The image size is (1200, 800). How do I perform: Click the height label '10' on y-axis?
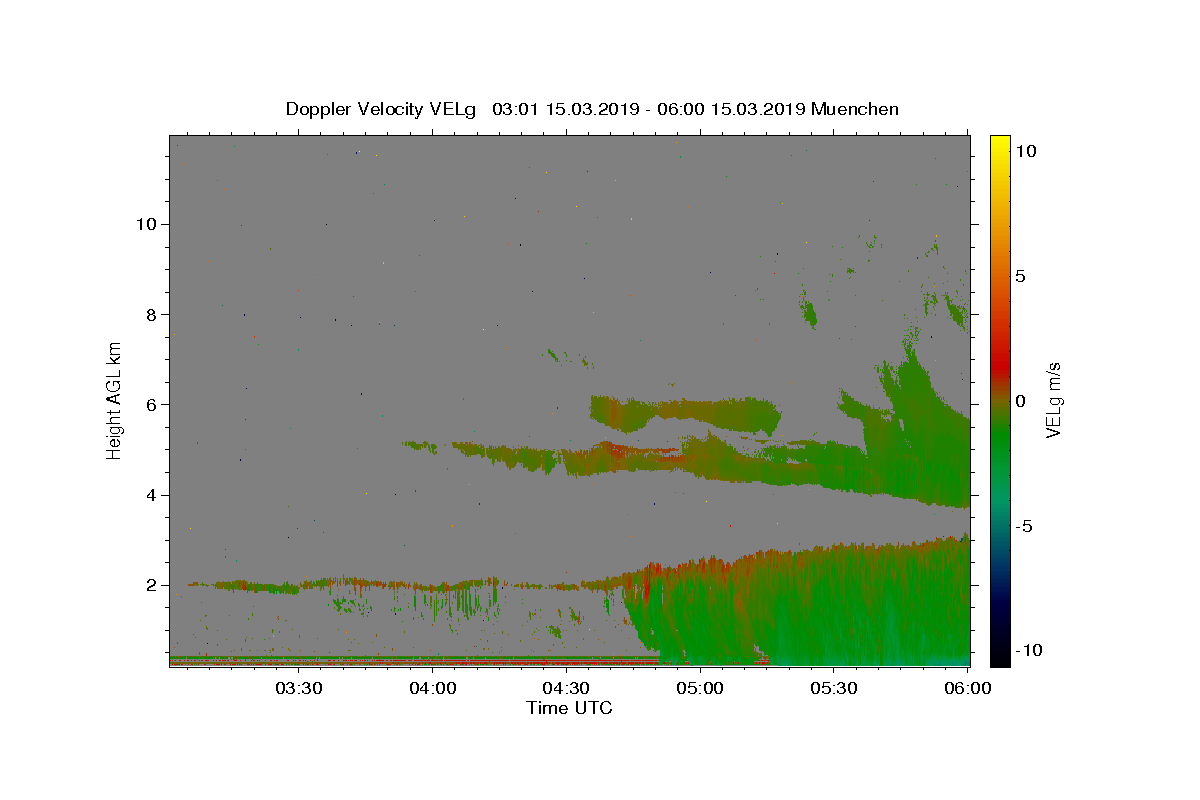tap(147, 223)
